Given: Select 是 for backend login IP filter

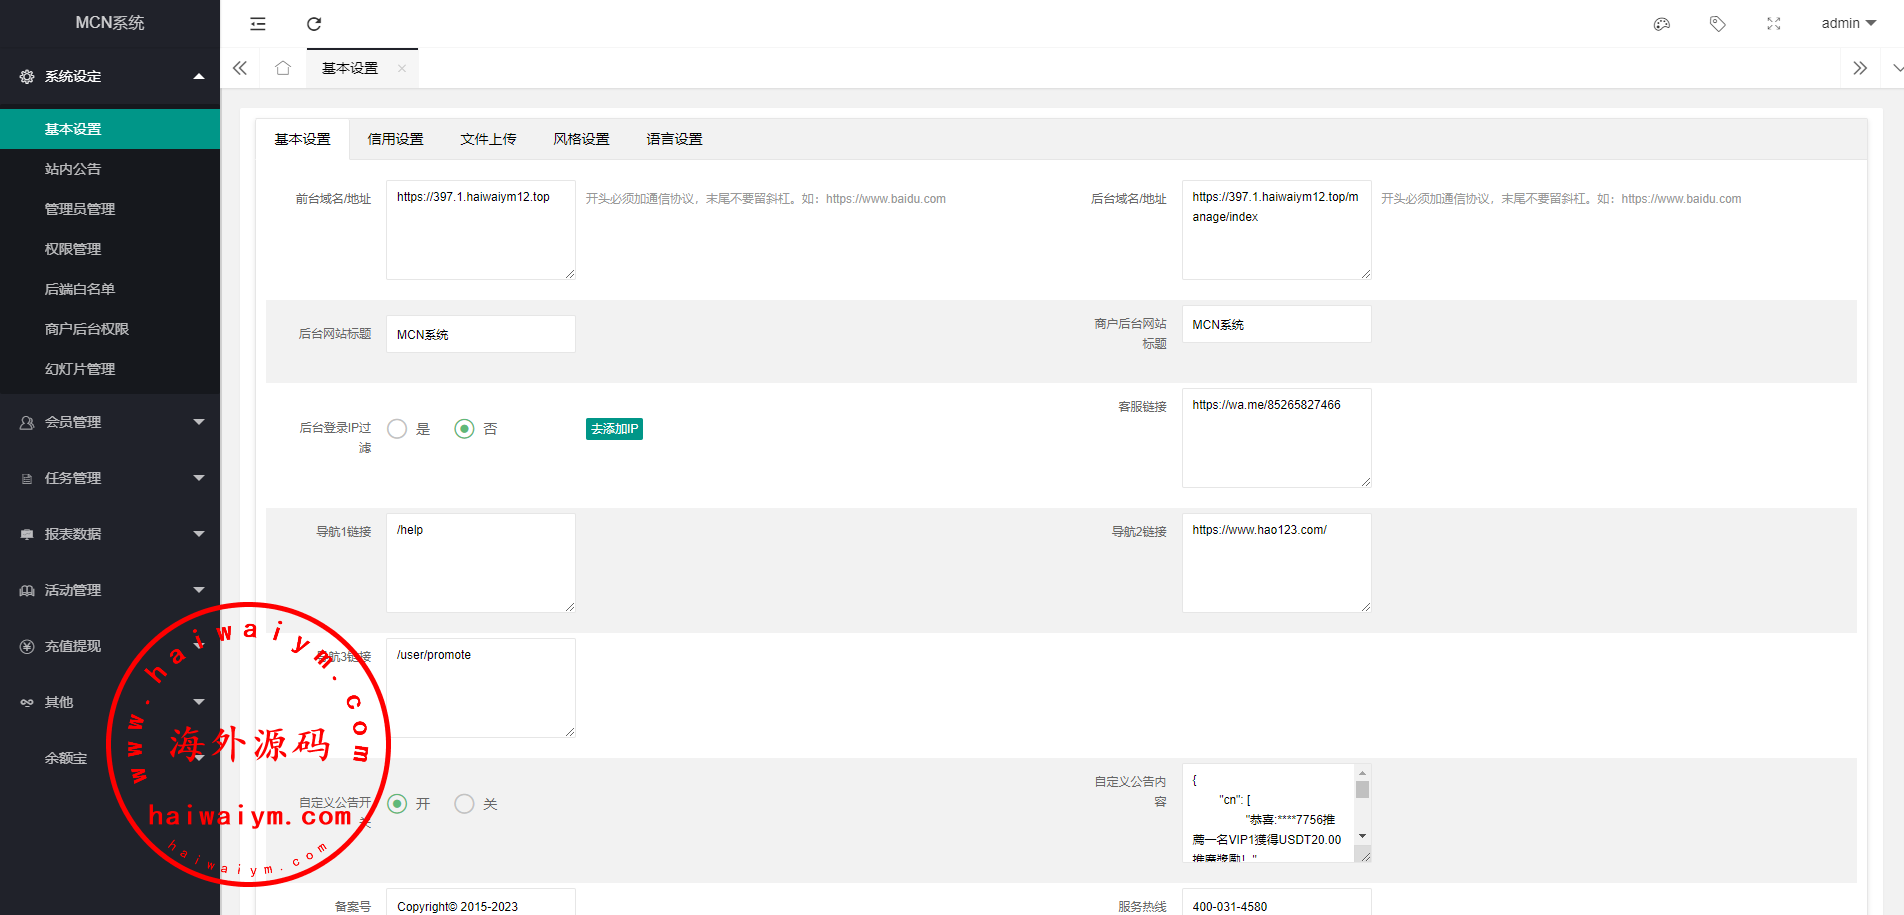Looking at the screenshot, I should [x=398, y=429].
